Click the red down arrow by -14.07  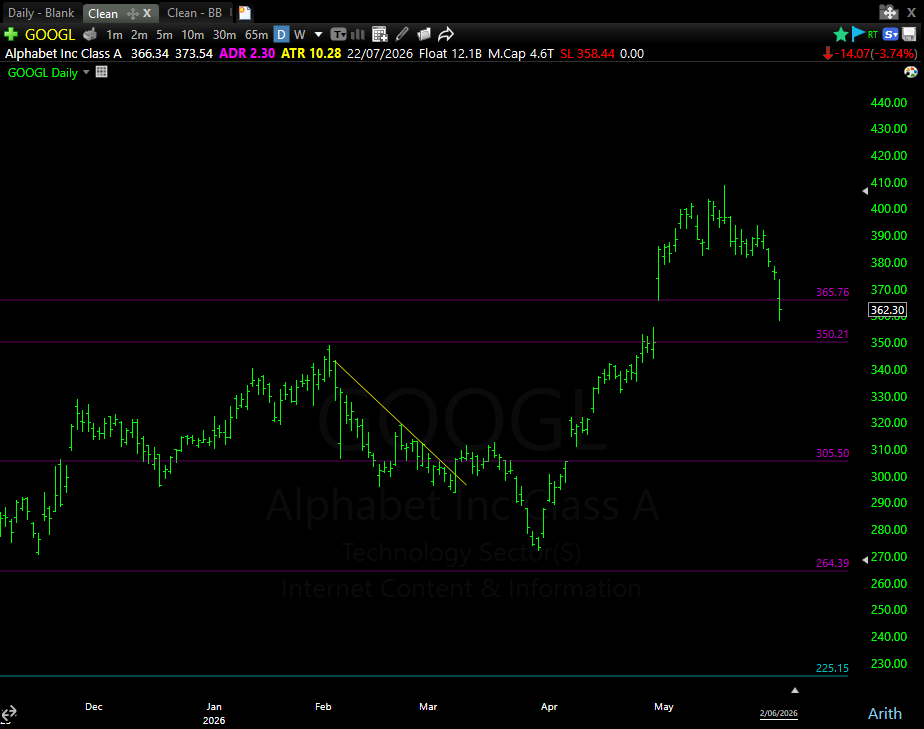(x=828, y=54)
